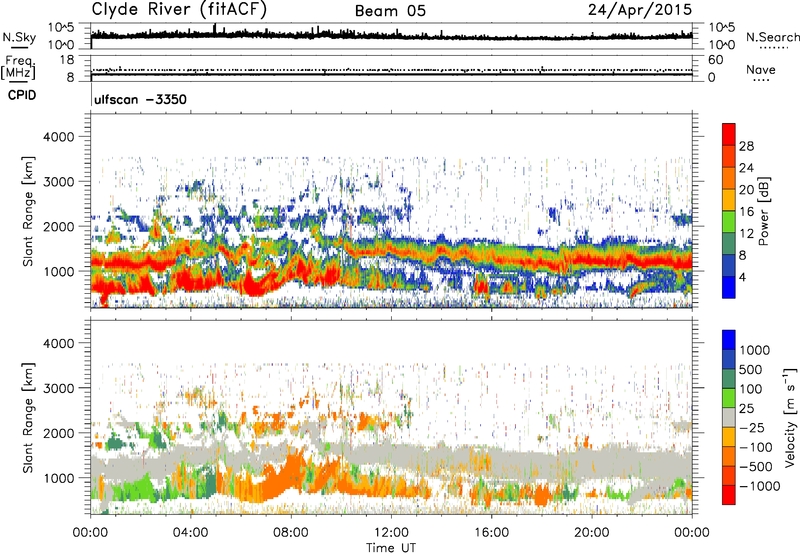Select the "08:00" time axis label
Viewport: 800px width, 554px height.
(x=291, y=533)
